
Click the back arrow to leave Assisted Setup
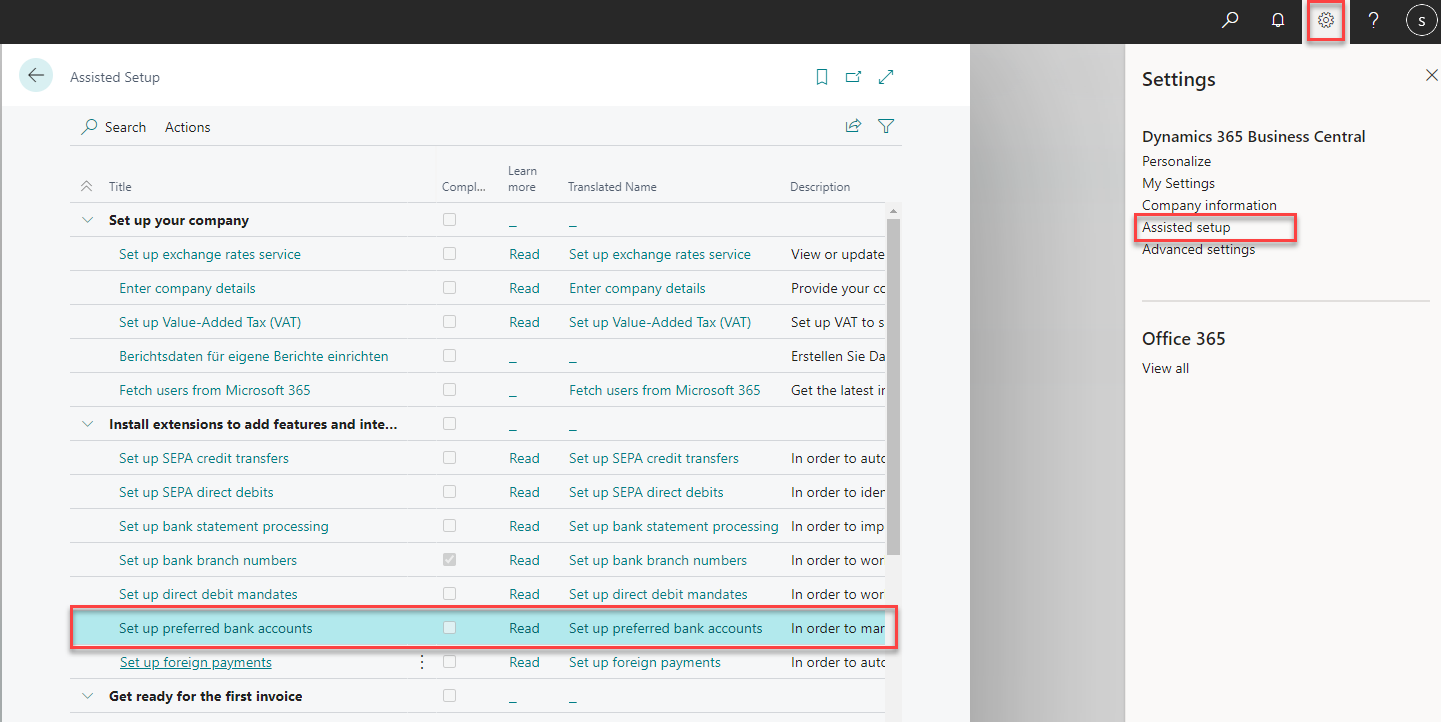point(35,75)
